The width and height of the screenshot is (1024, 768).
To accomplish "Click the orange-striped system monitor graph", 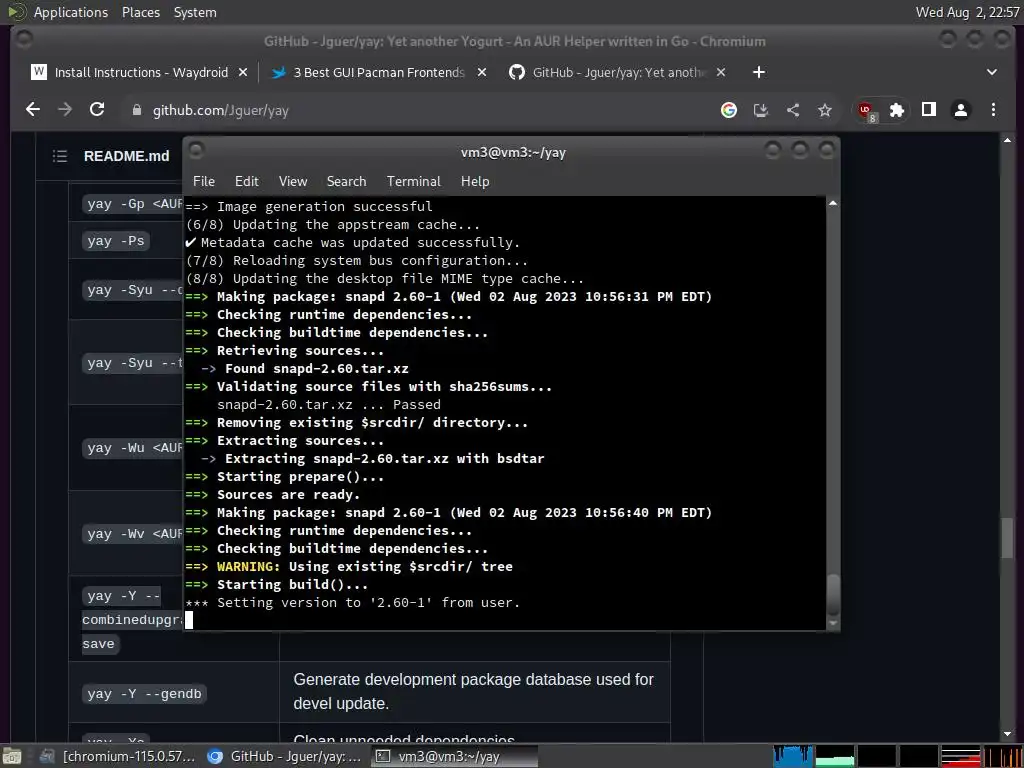I will (x=1002, y=756).
